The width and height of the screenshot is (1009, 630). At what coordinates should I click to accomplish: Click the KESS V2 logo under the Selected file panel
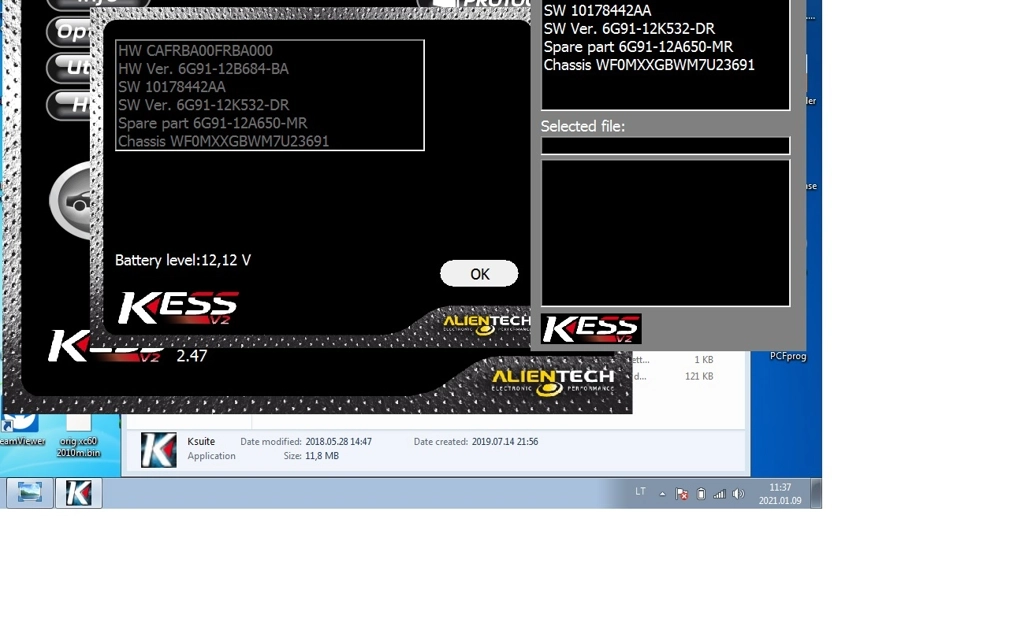591,329
